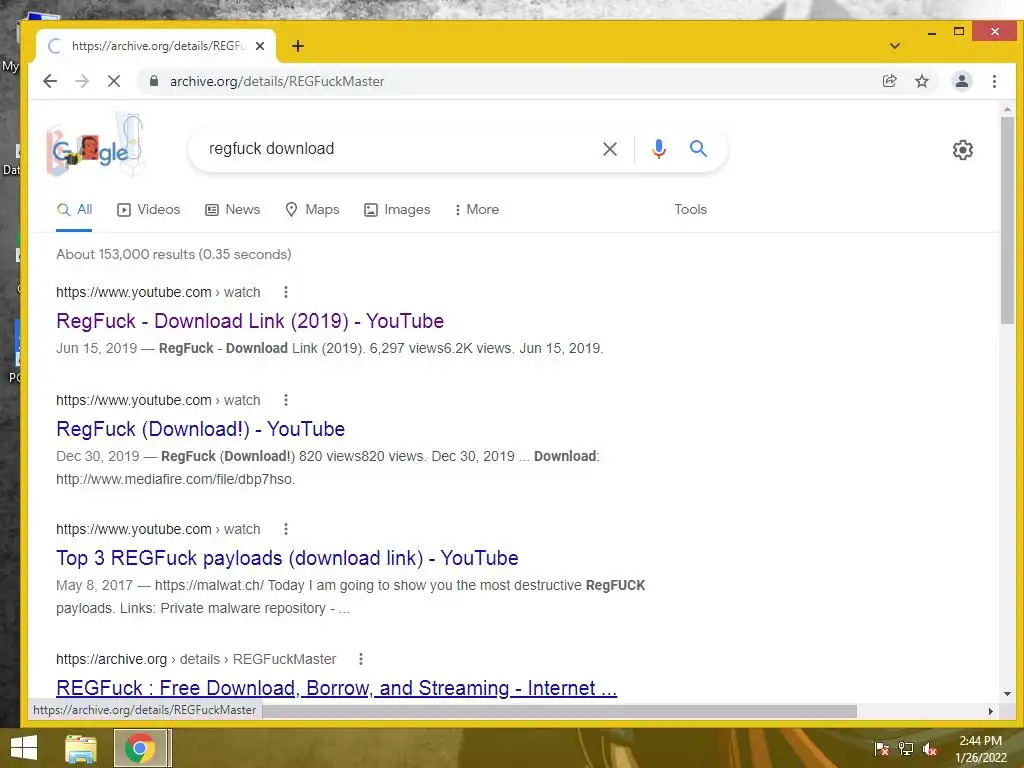Click the mediafire.com/file/dbp7hso snippet text

coord(176,479)
